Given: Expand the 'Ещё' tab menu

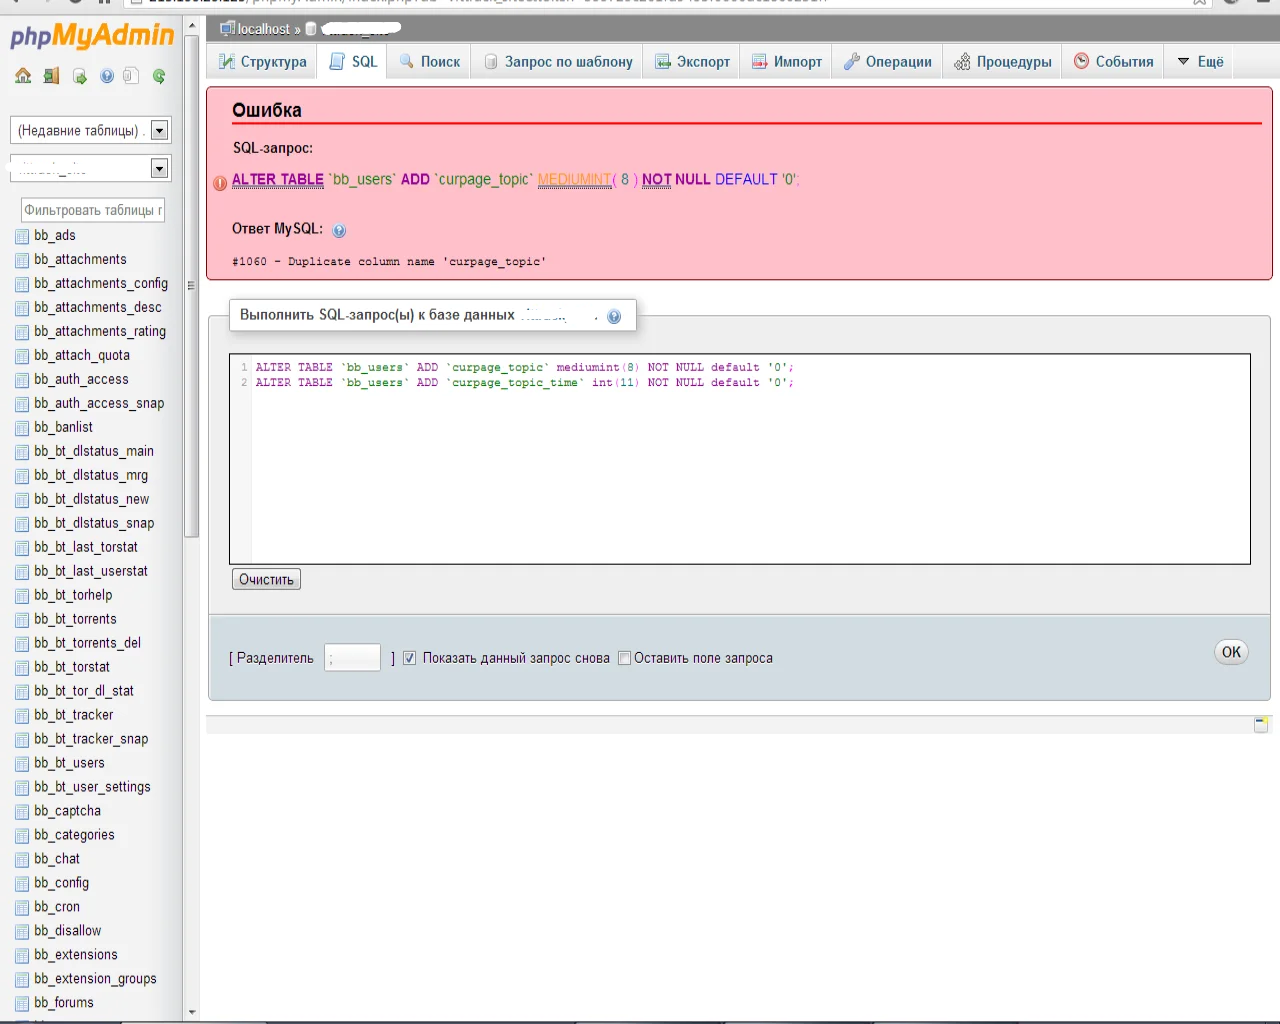Looking at the screenshot, I should [1200, 61].
